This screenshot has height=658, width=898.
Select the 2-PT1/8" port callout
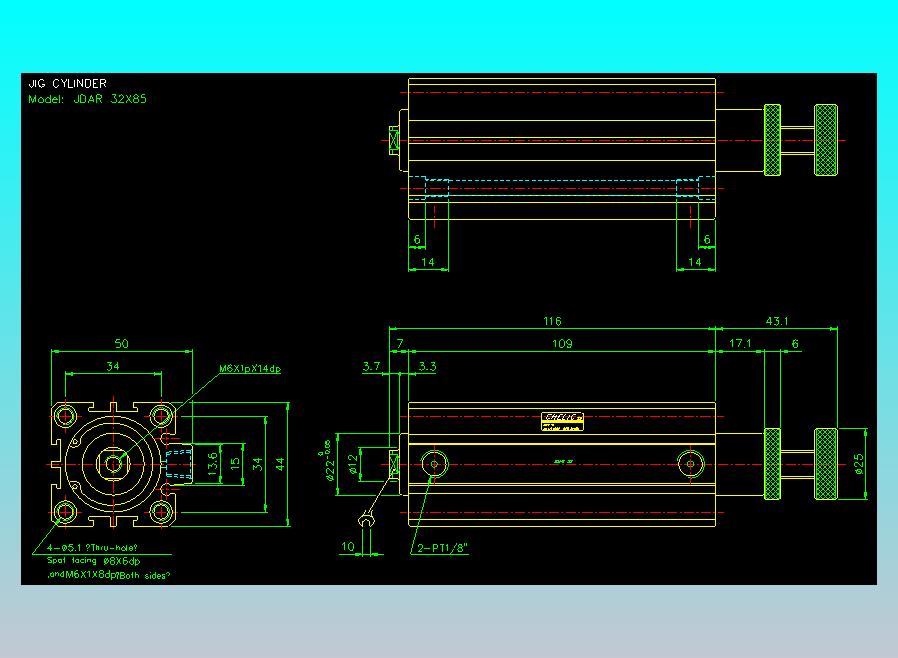coord(442,548)
